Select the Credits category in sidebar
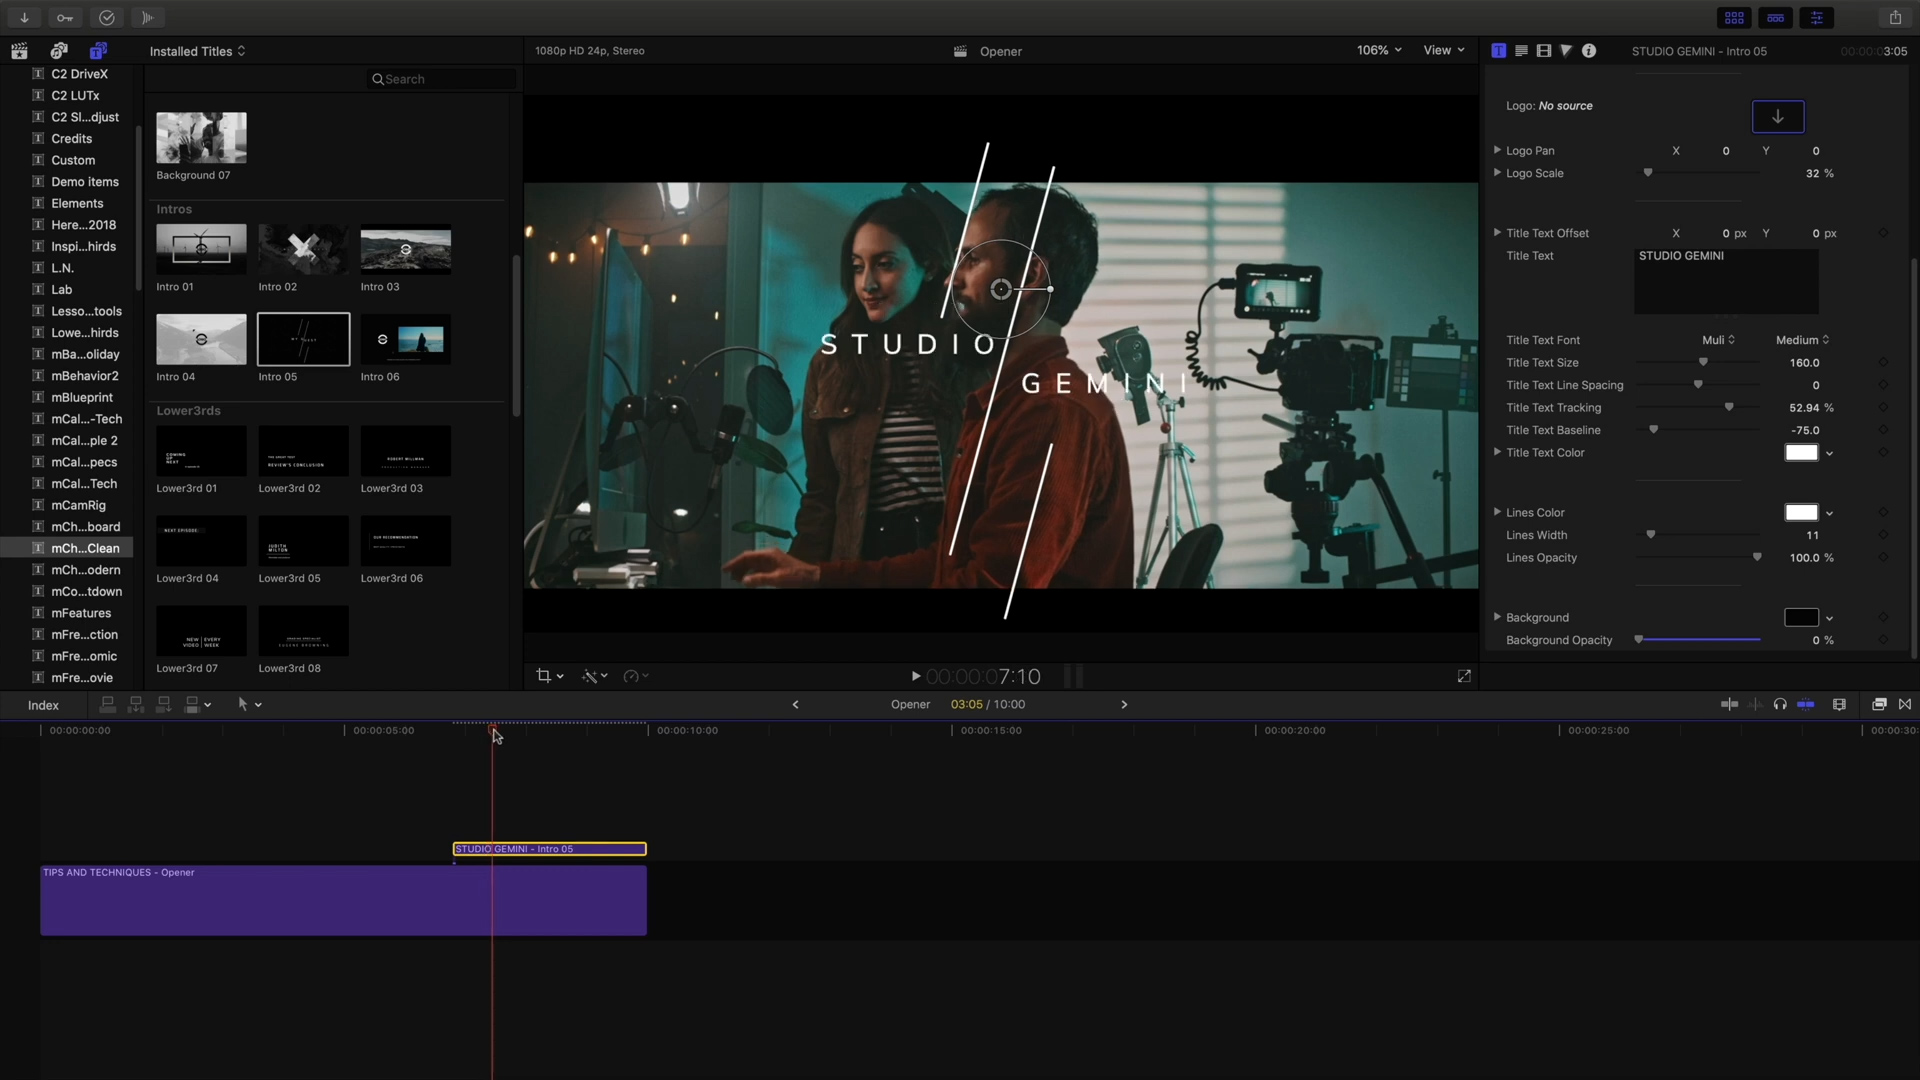 point(71,138)
